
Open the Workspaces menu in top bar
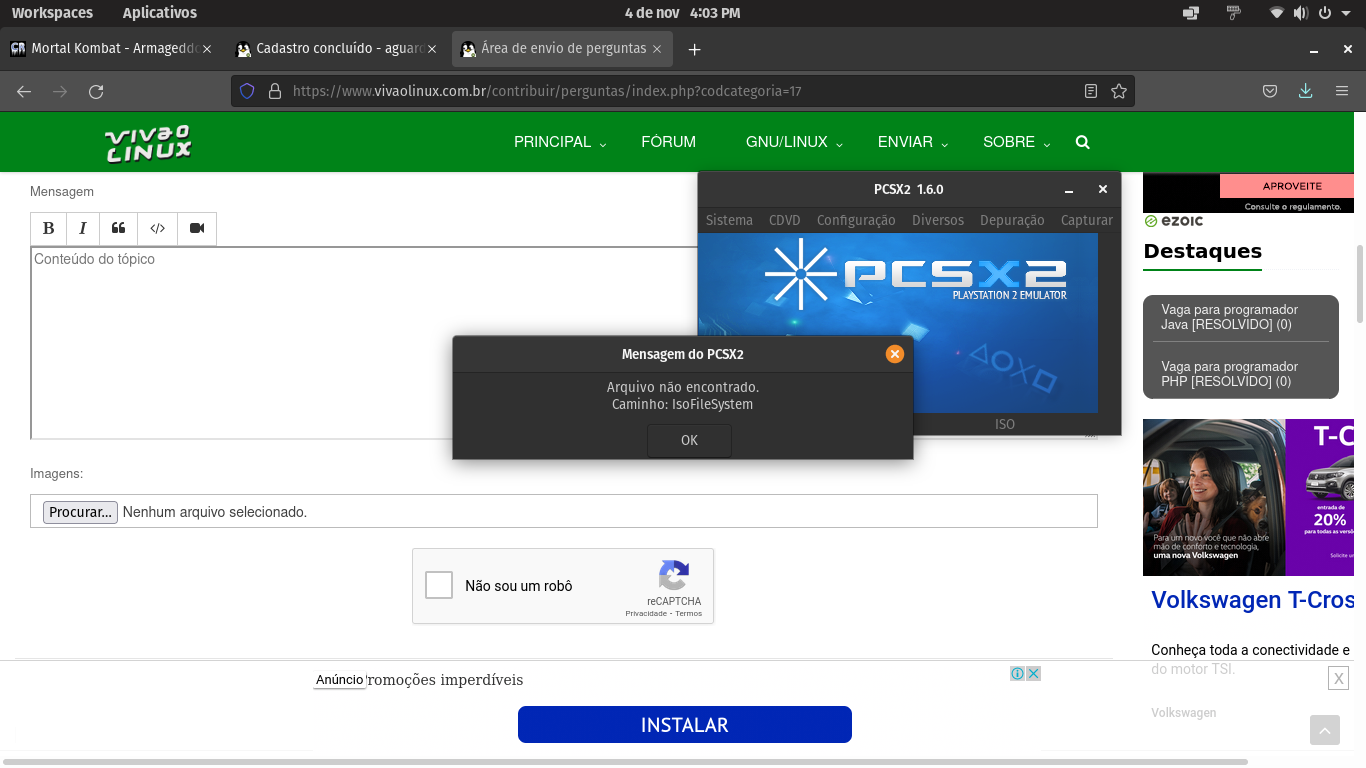point(52,13)
